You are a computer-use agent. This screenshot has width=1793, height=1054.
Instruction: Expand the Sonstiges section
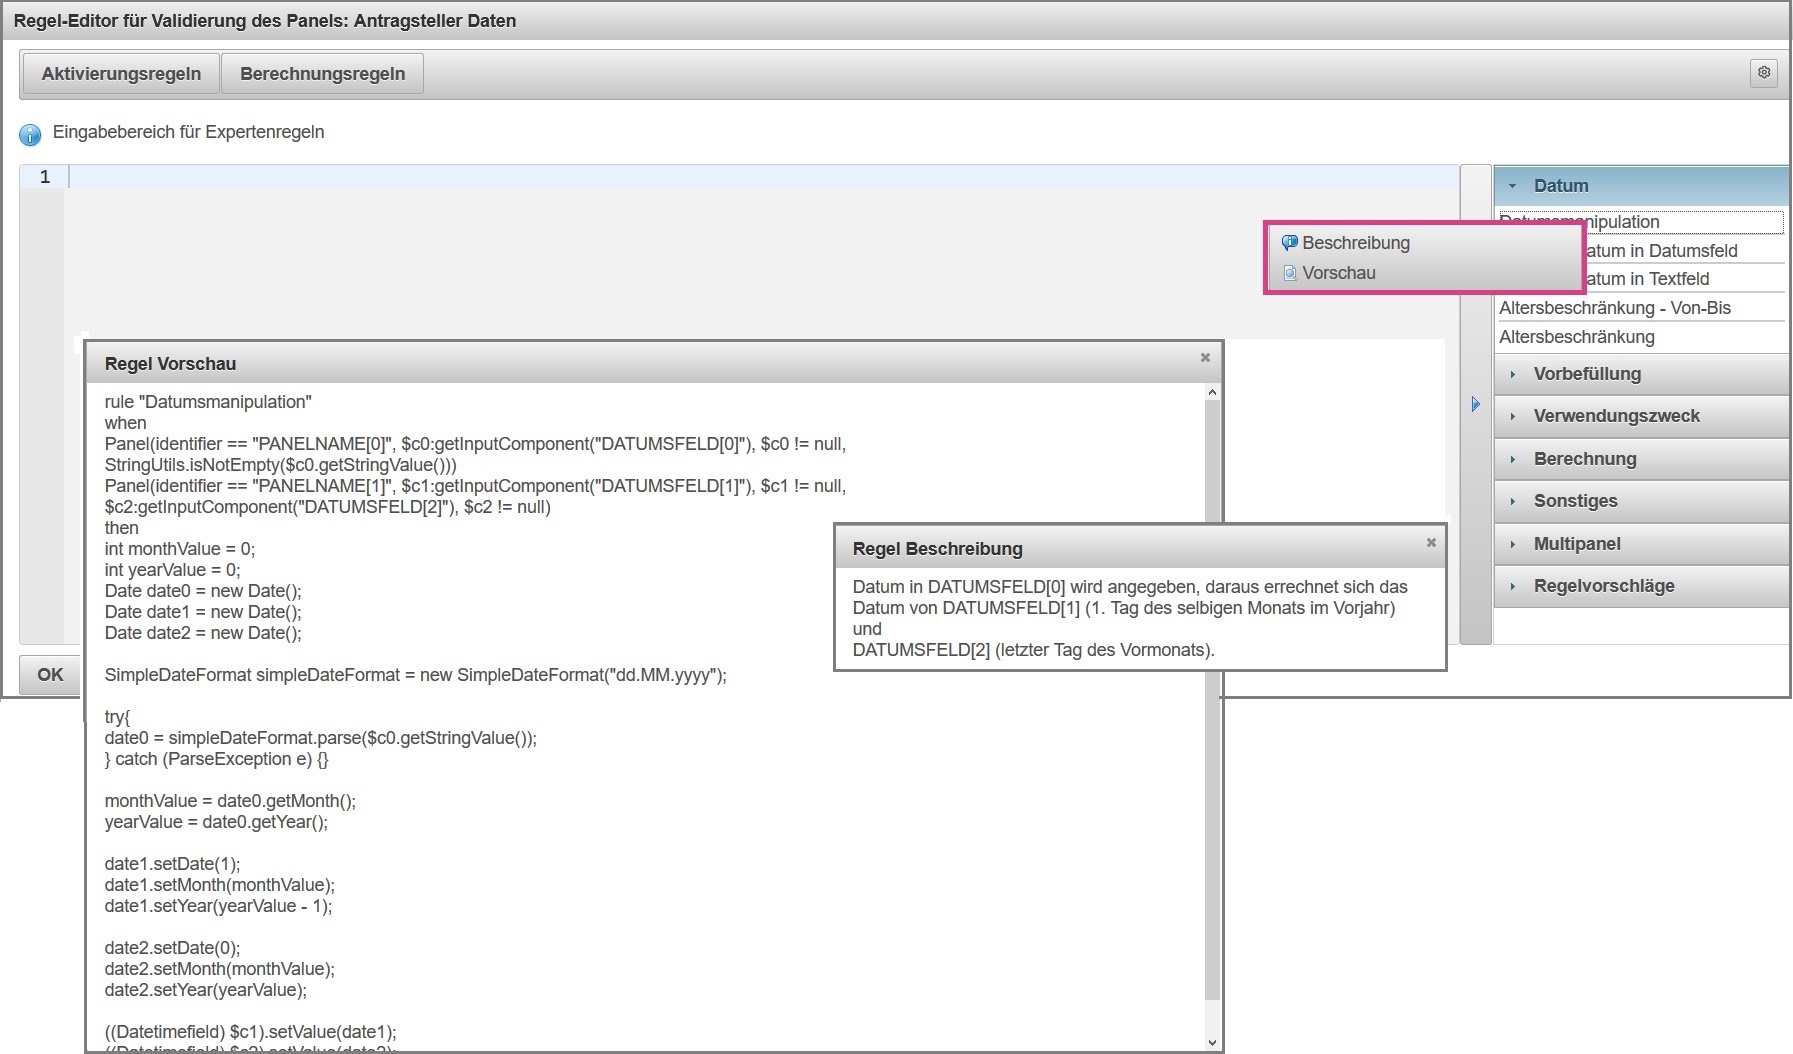(1575, 501)
